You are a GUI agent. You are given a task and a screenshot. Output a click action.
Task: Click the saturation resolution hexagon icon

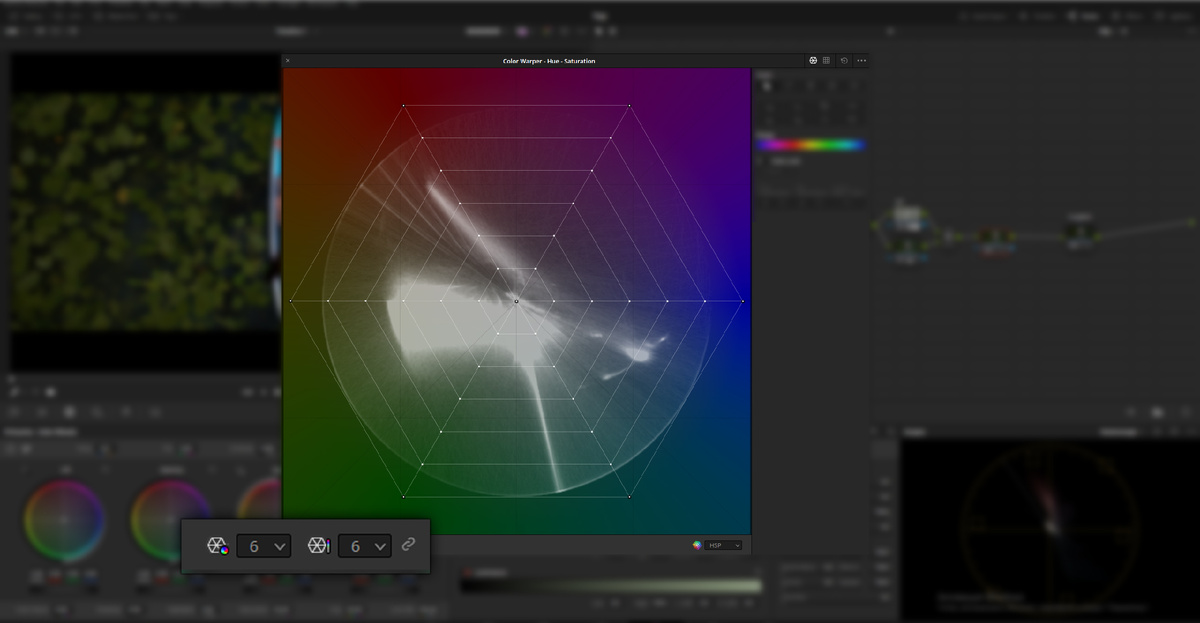coord(319,546)
